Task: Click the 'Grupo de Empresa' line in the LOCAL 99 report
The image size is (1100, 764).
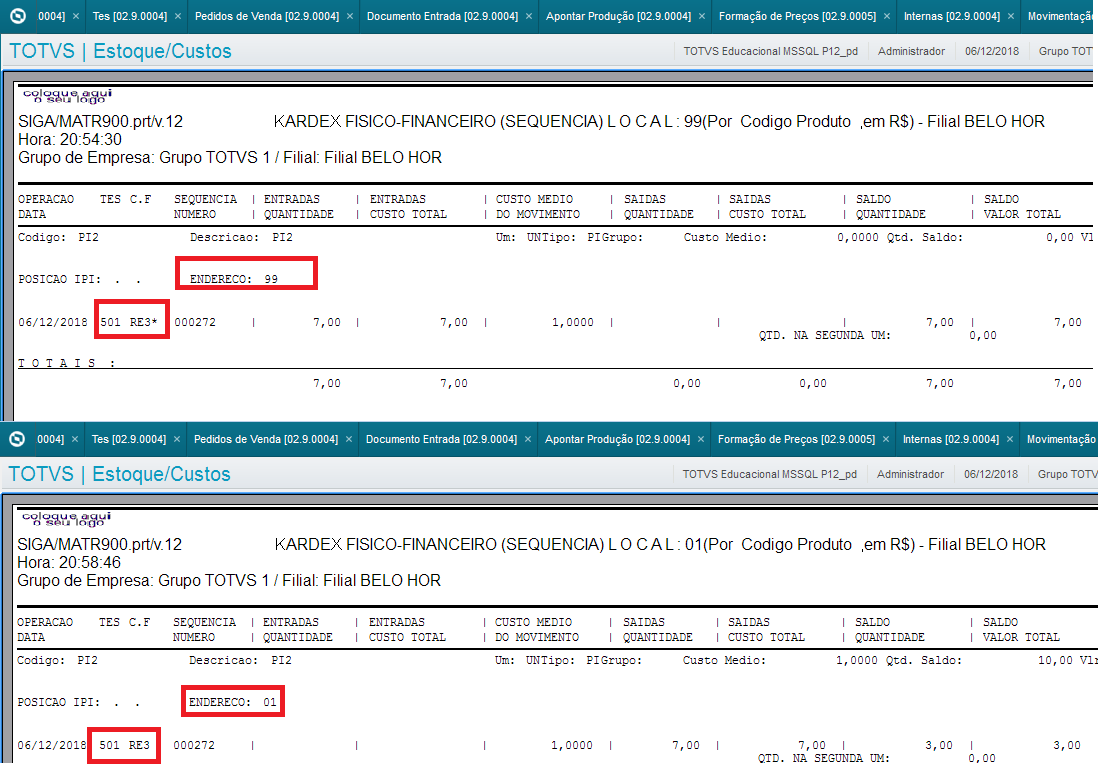Action: point(230,158)
